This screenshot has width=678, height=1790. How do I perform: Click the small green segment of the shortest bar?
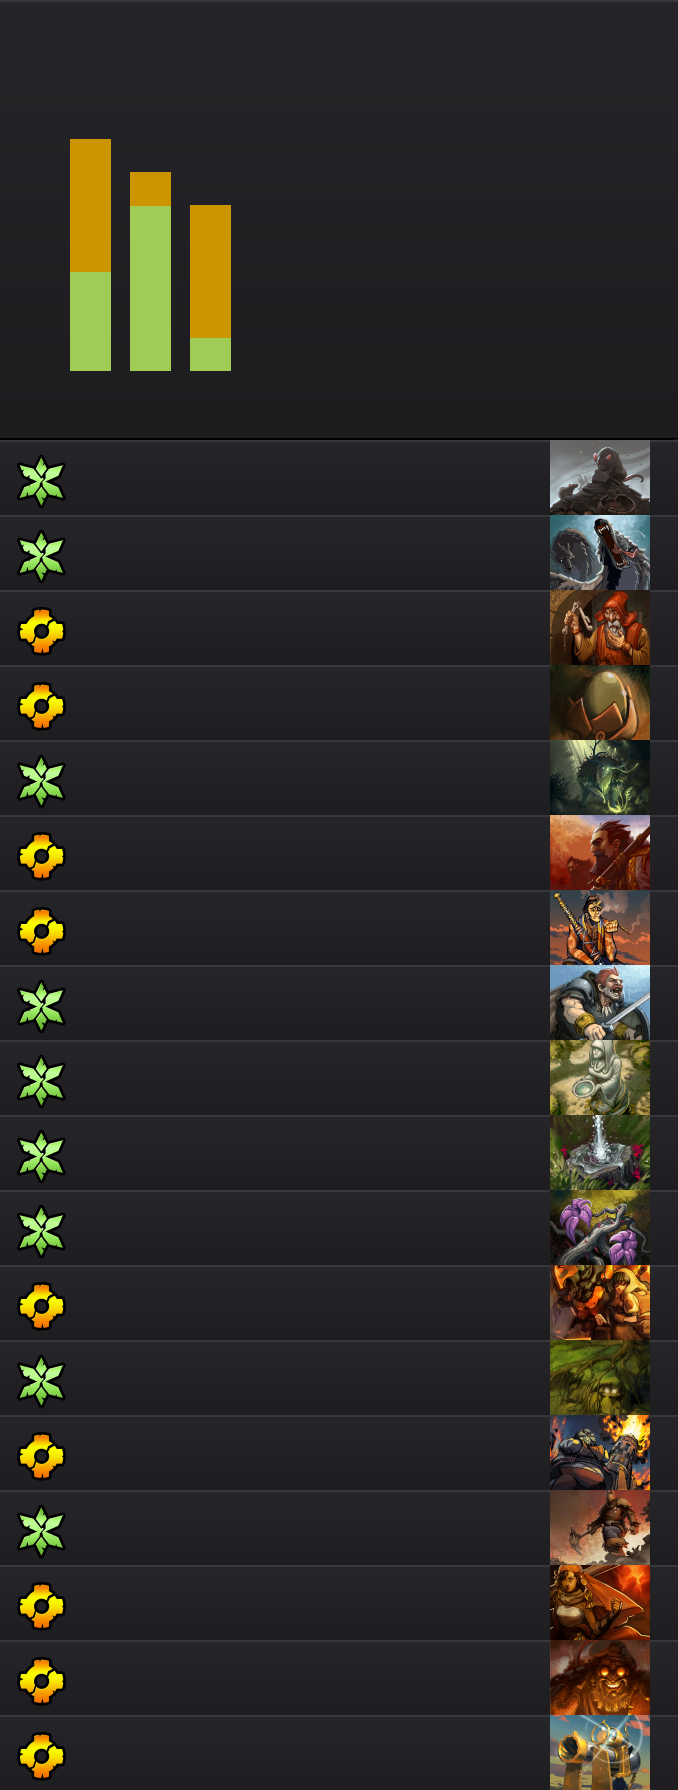pyautogui.click(x=210, y=354)
